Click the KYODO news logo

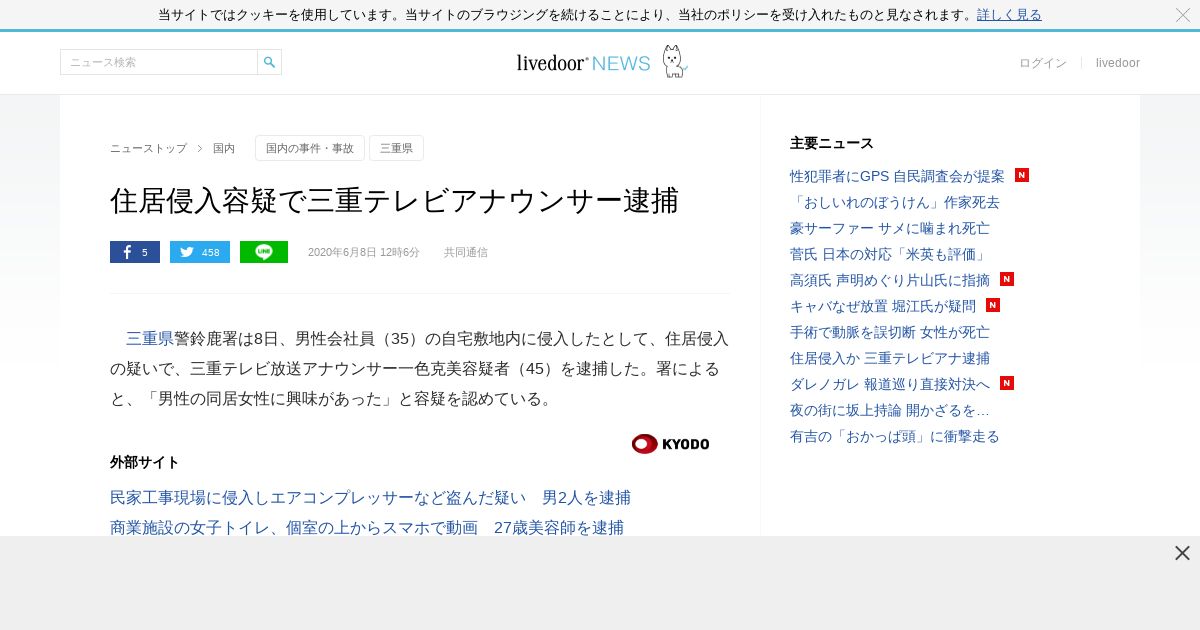(x=670, y=443)
